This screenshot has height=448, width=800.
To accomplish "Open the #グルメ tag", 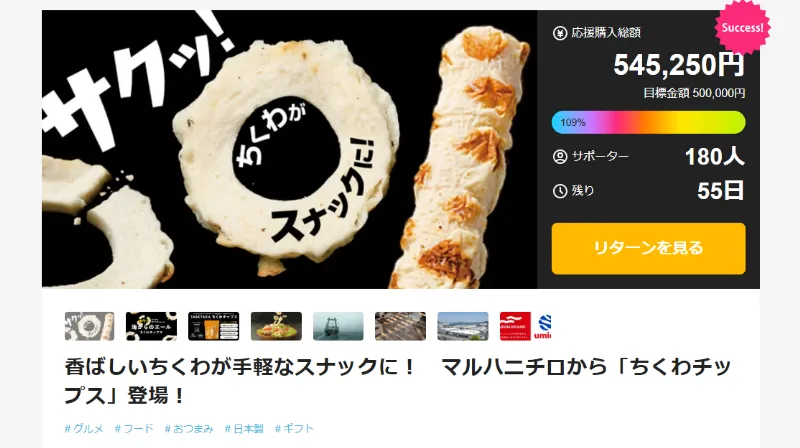I will click(x=84, y=429).
